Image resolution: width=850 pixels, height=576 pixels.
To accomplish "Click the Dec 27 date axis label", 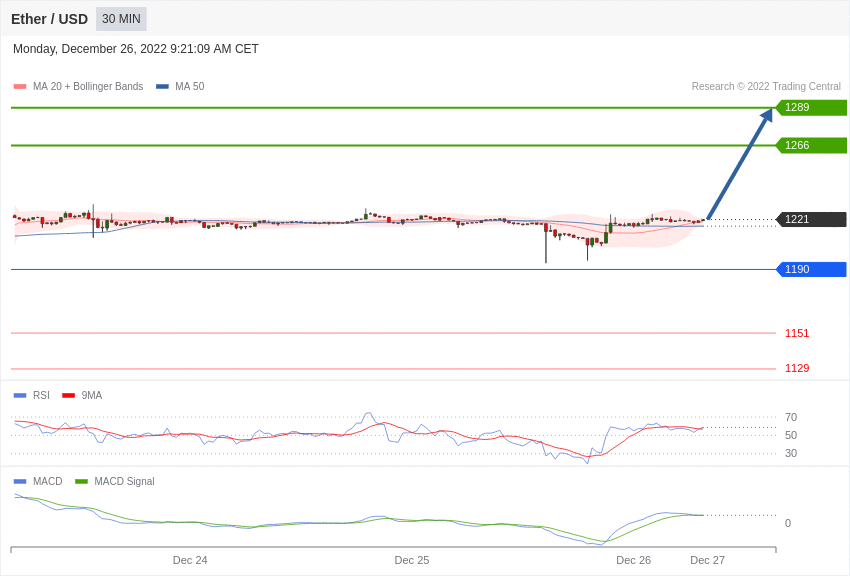I will 707,560.
